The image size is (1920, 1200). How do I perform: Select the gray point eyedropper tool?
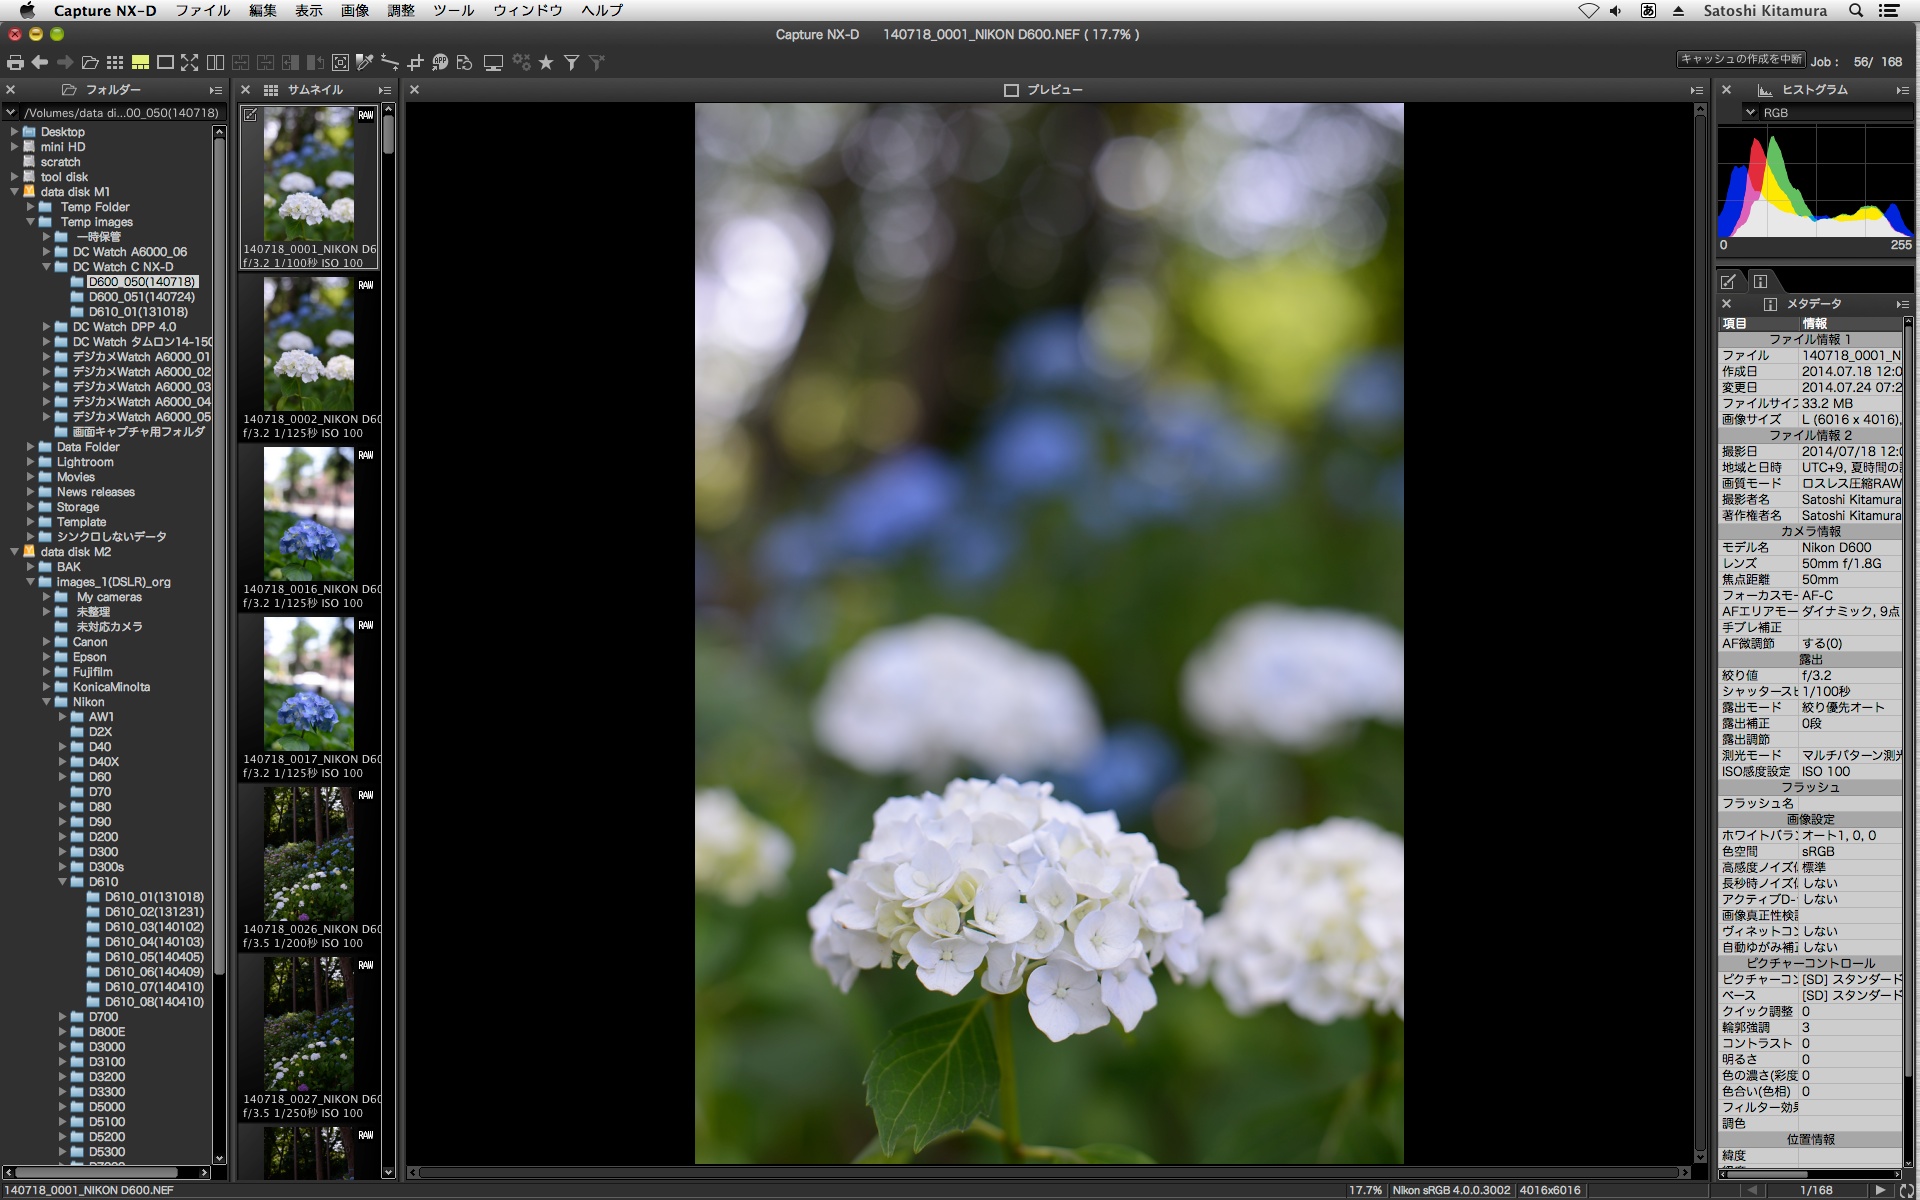(365, 62)
